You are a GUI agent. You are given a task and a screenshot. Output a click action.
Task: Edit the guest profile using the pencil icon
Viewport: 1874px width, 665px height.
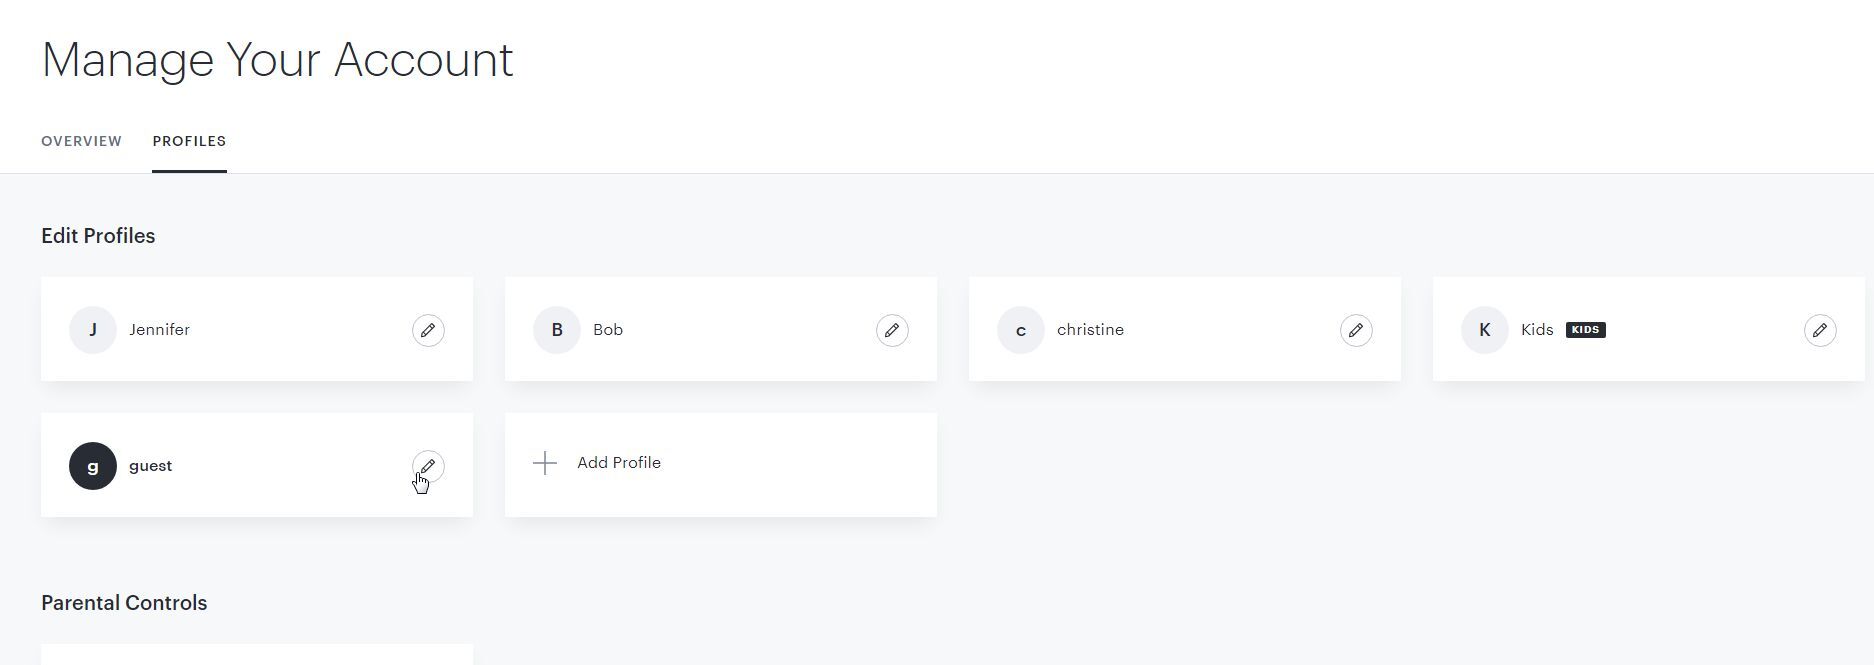428,466
